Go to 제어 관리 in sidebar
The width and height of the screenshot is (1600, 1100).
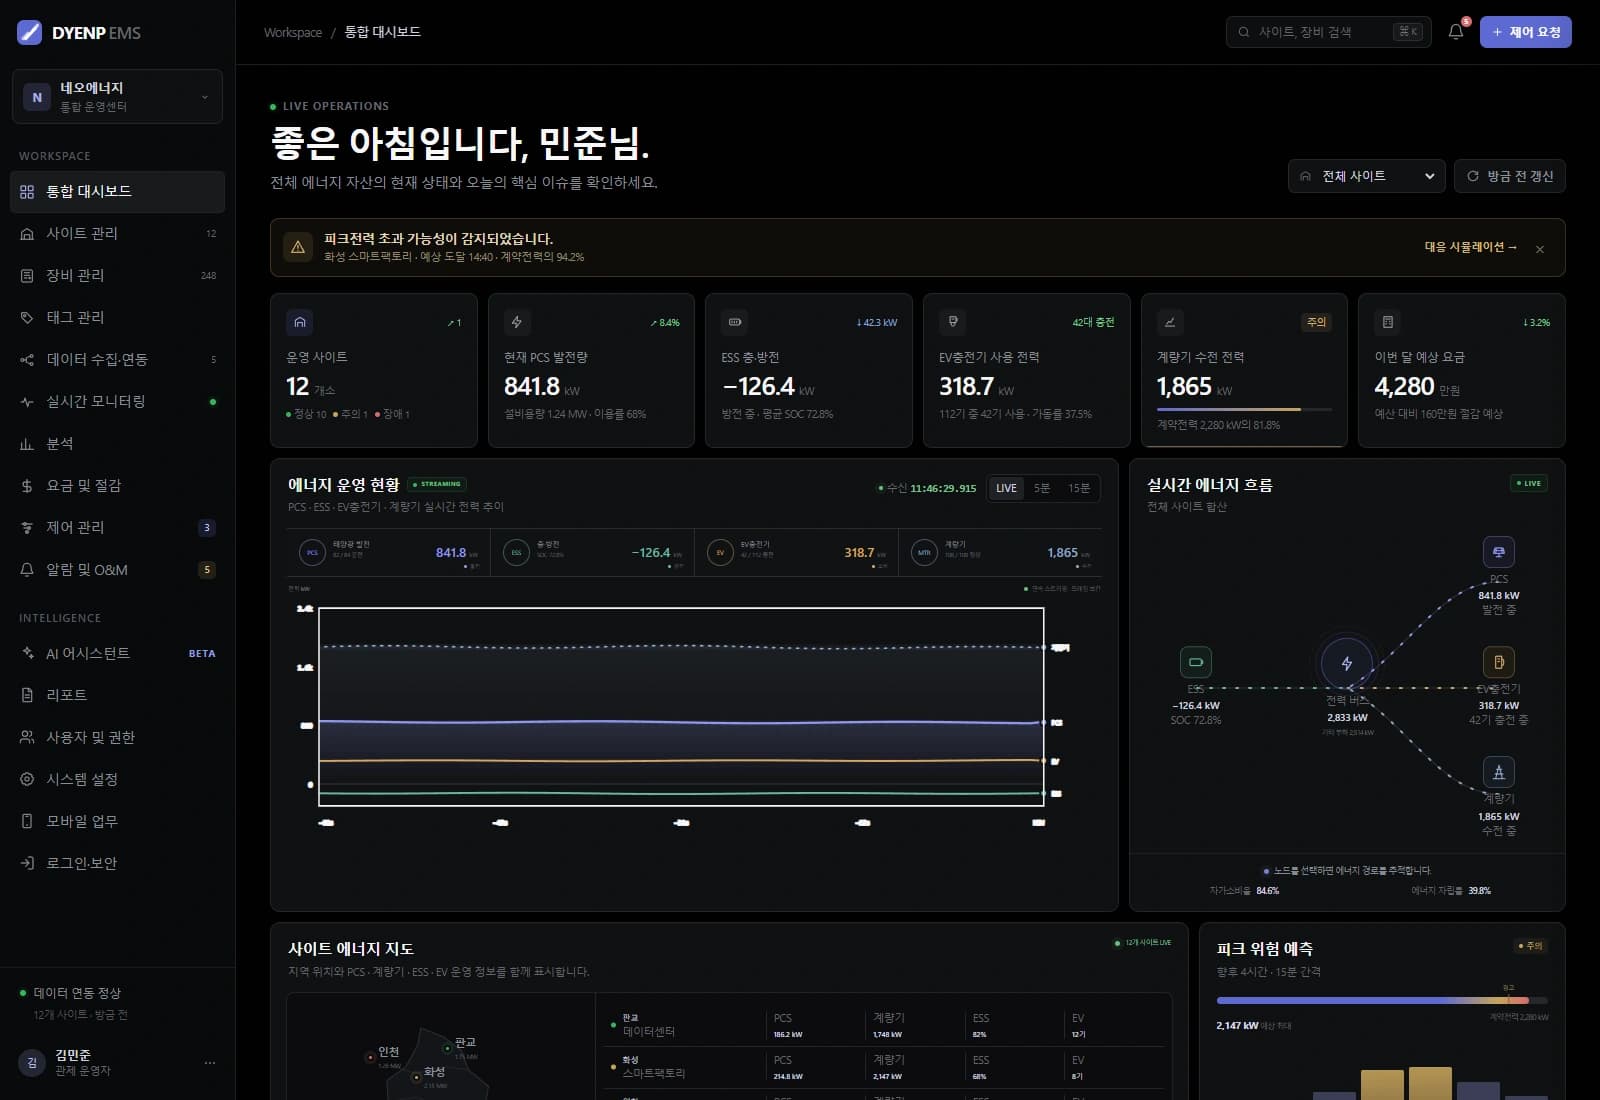click(117, 527)
